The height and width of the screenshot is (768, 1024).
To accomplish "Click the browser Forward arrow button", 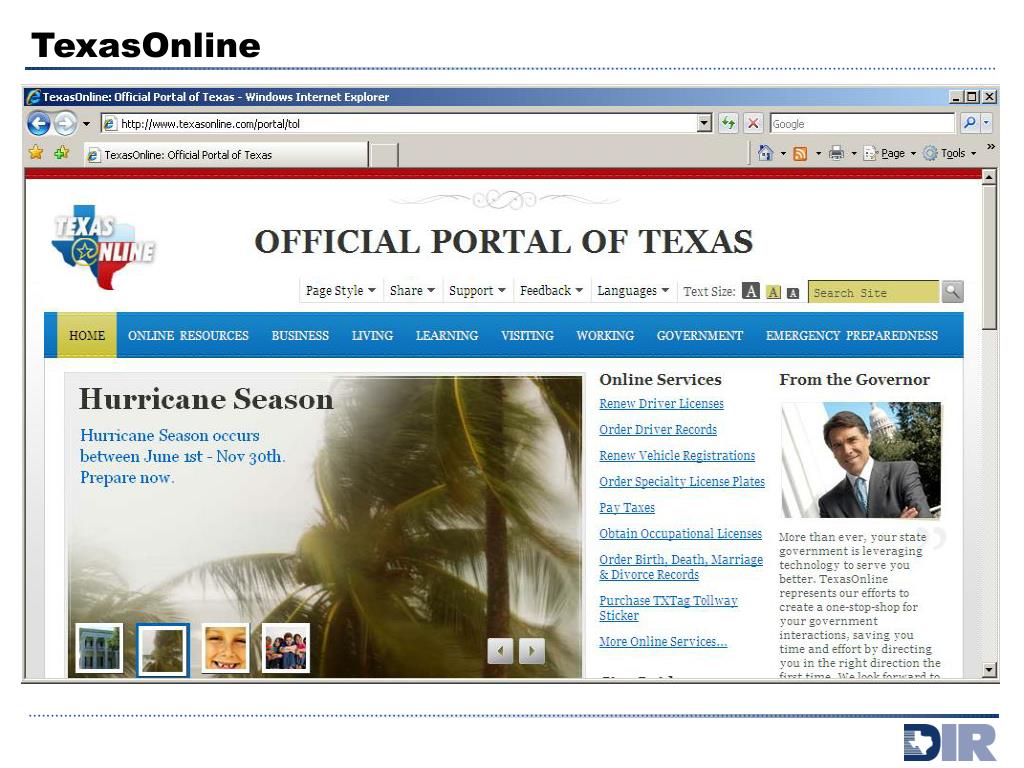I will 65,123.
